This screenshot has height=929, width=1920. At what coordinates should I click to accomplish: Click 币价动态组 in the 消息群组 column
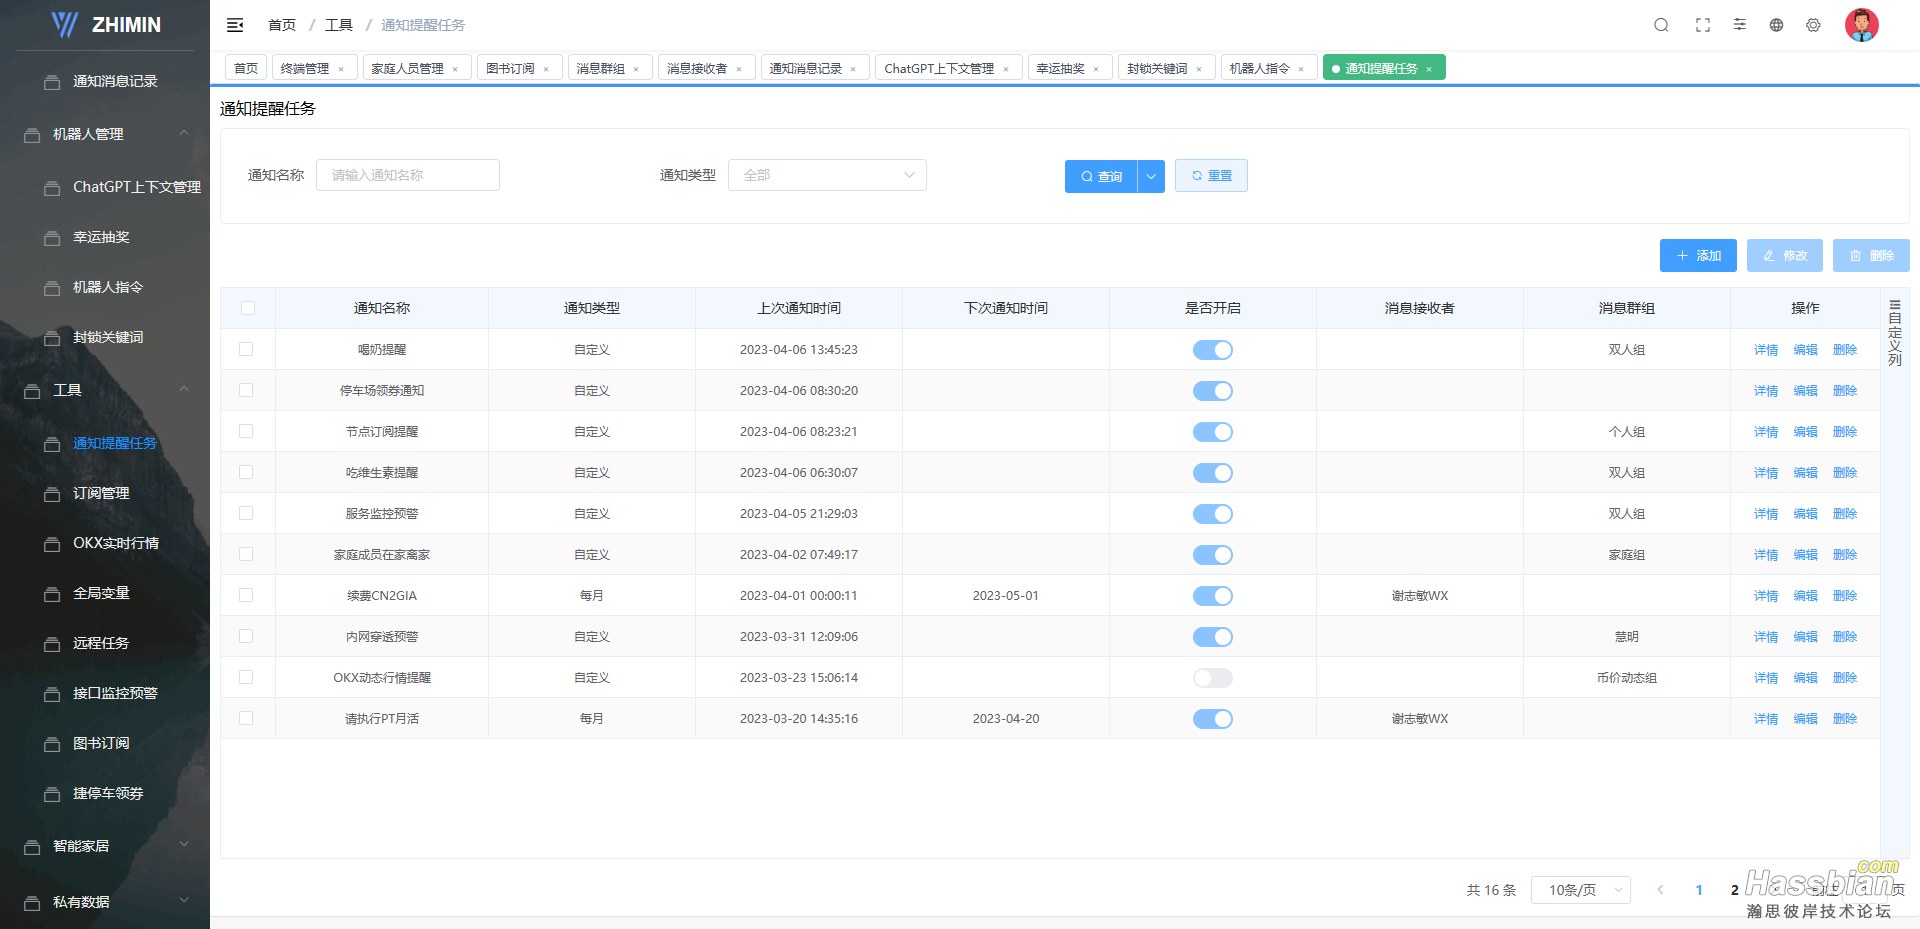1626,678
